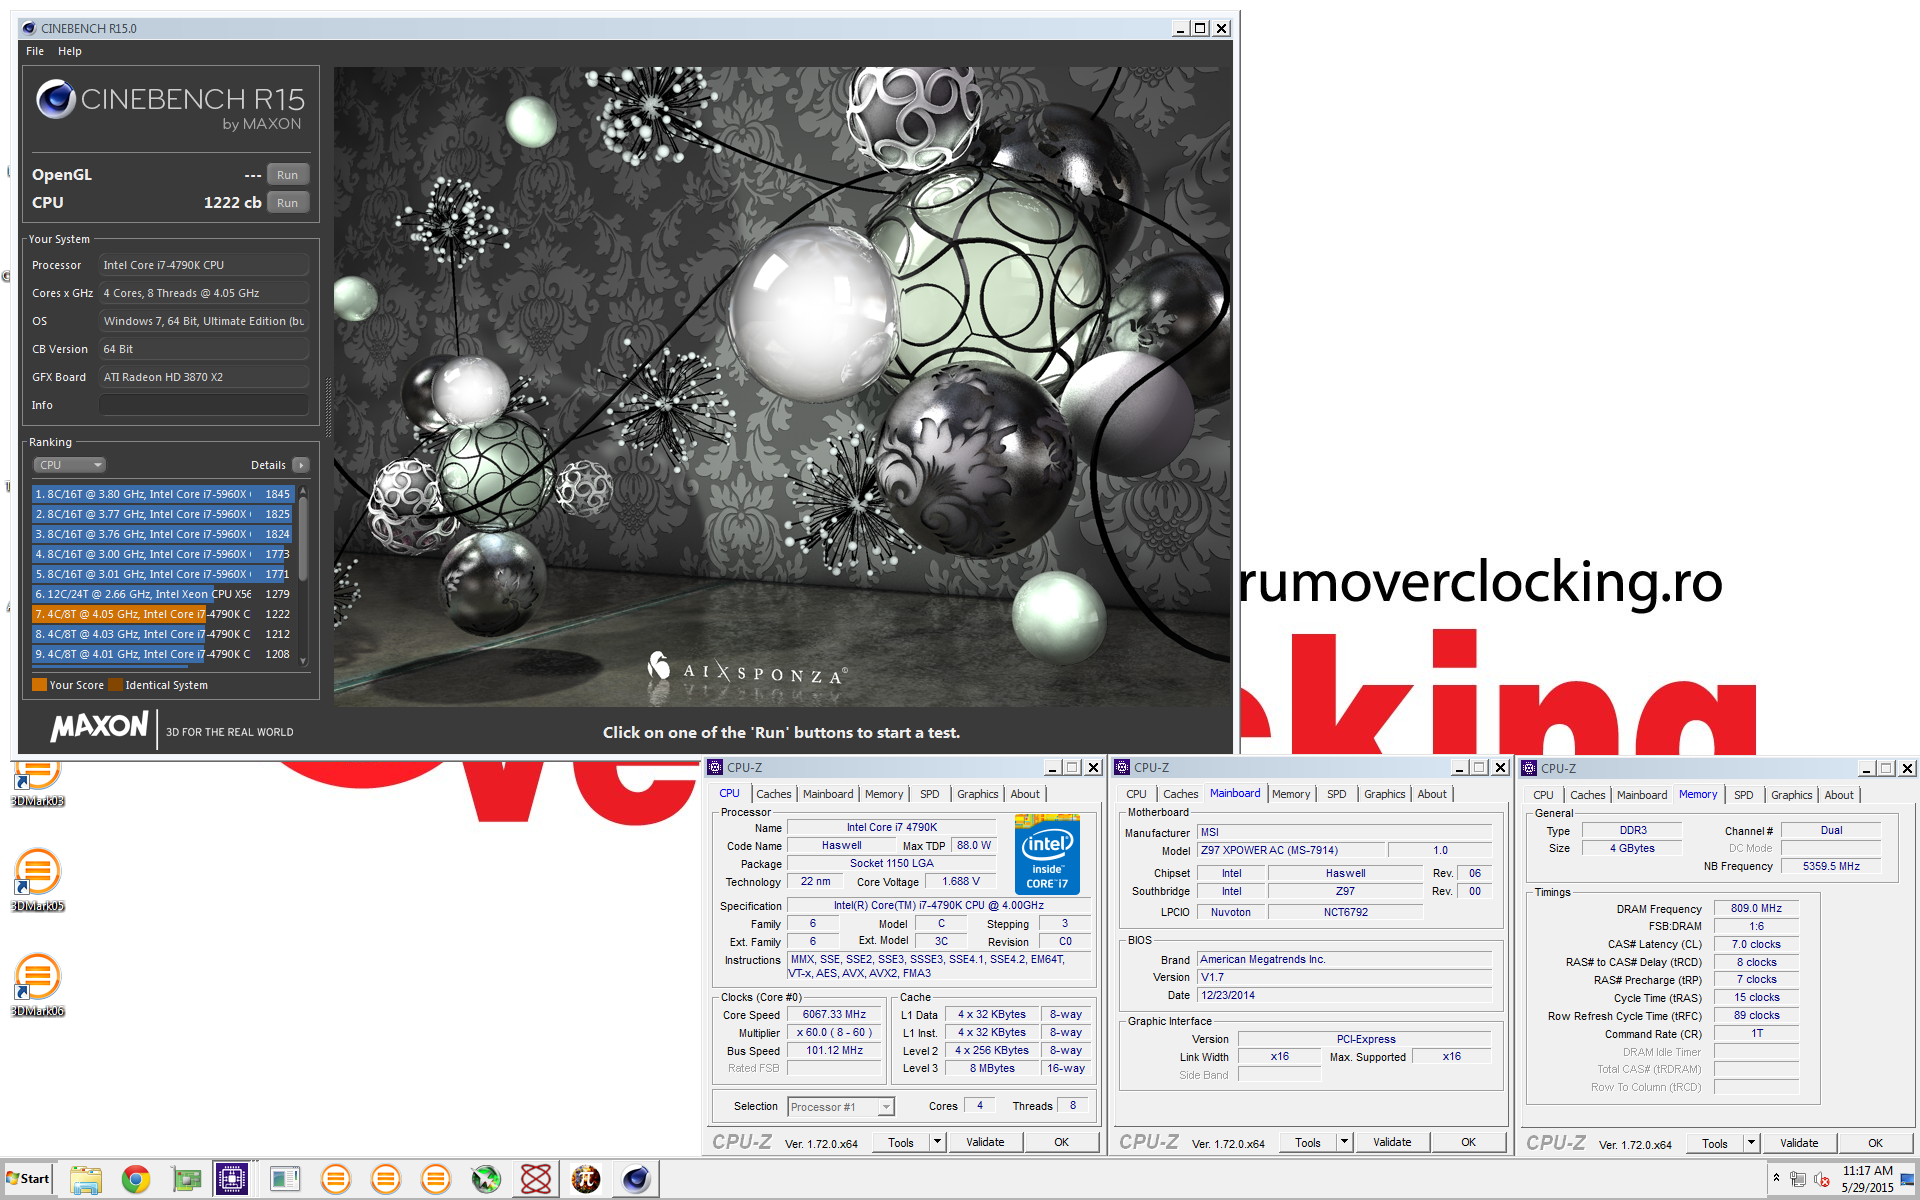
Task: Click the muted volume tray icon
Action: 1821,1179
